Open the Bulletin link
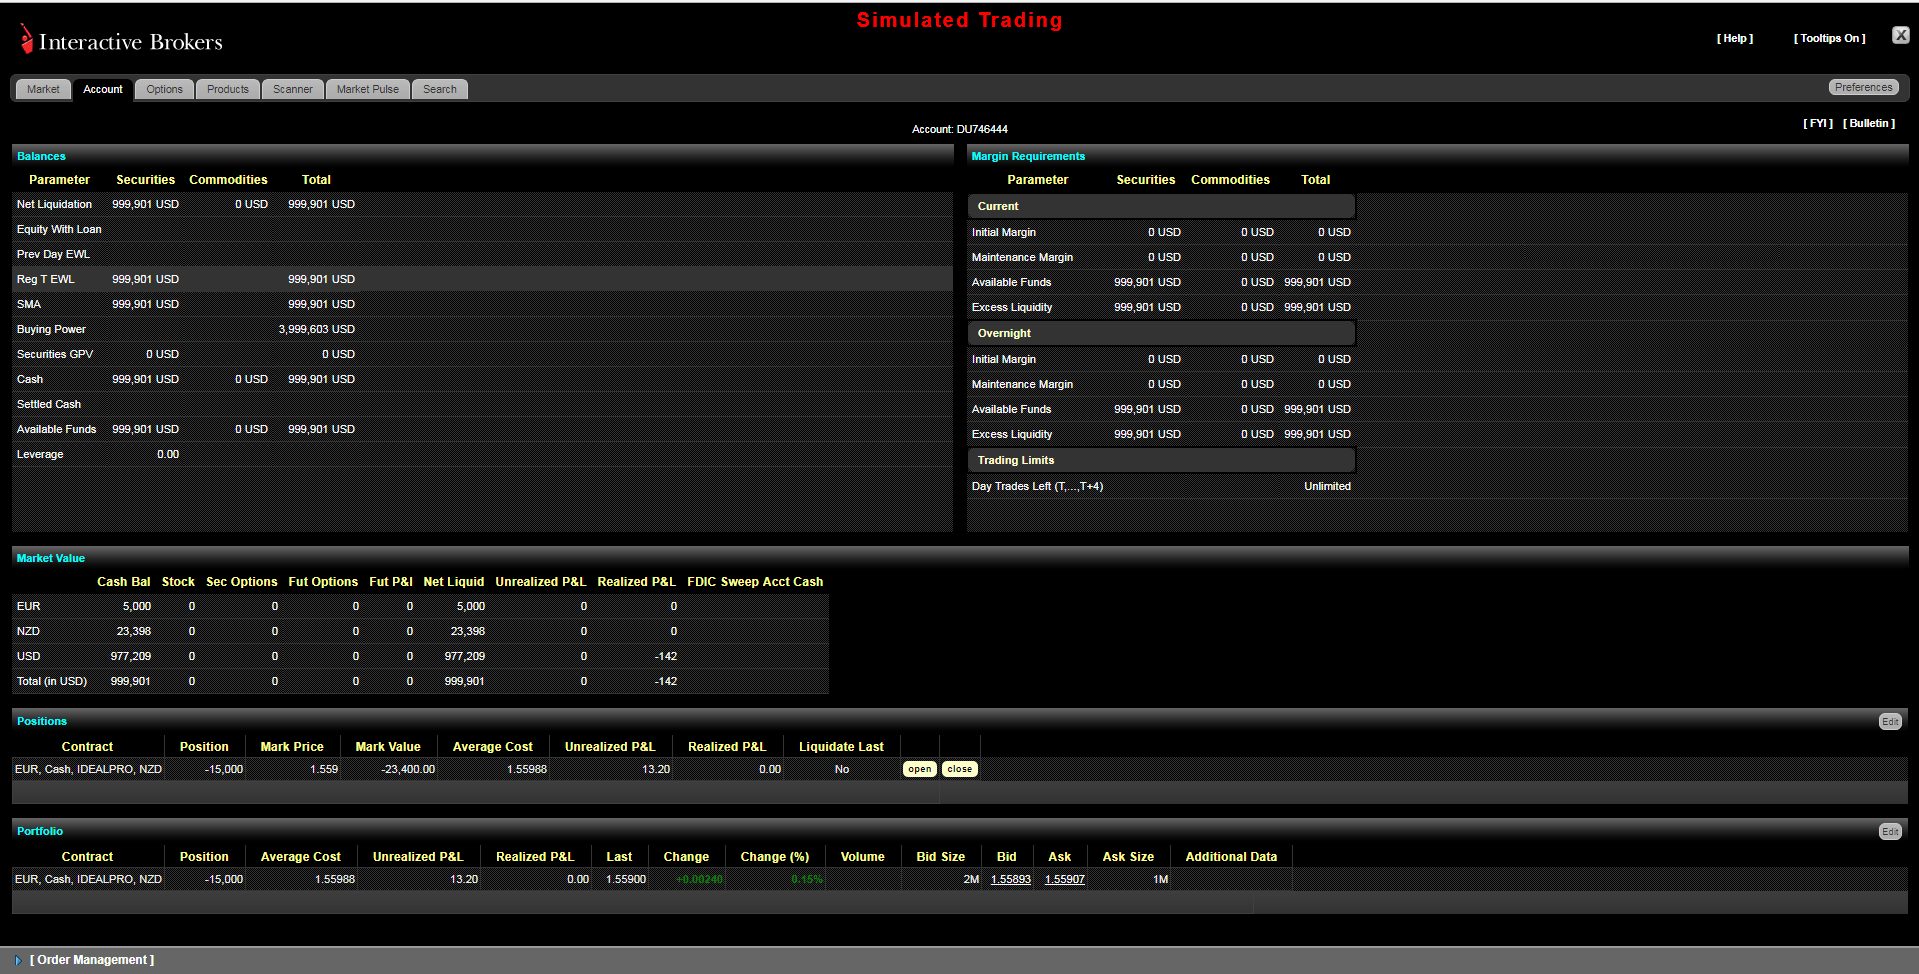This screenshot has width=1919, height=974. pos(1868,123)
